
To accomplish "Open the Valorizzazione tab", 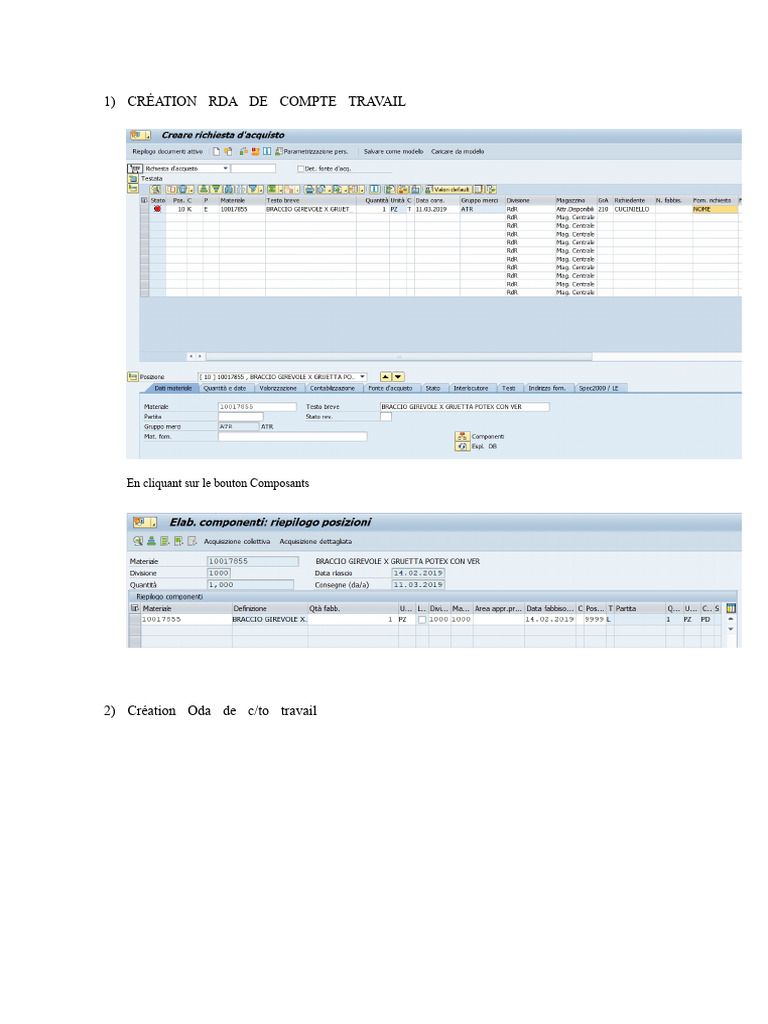I will pos(278,388).
